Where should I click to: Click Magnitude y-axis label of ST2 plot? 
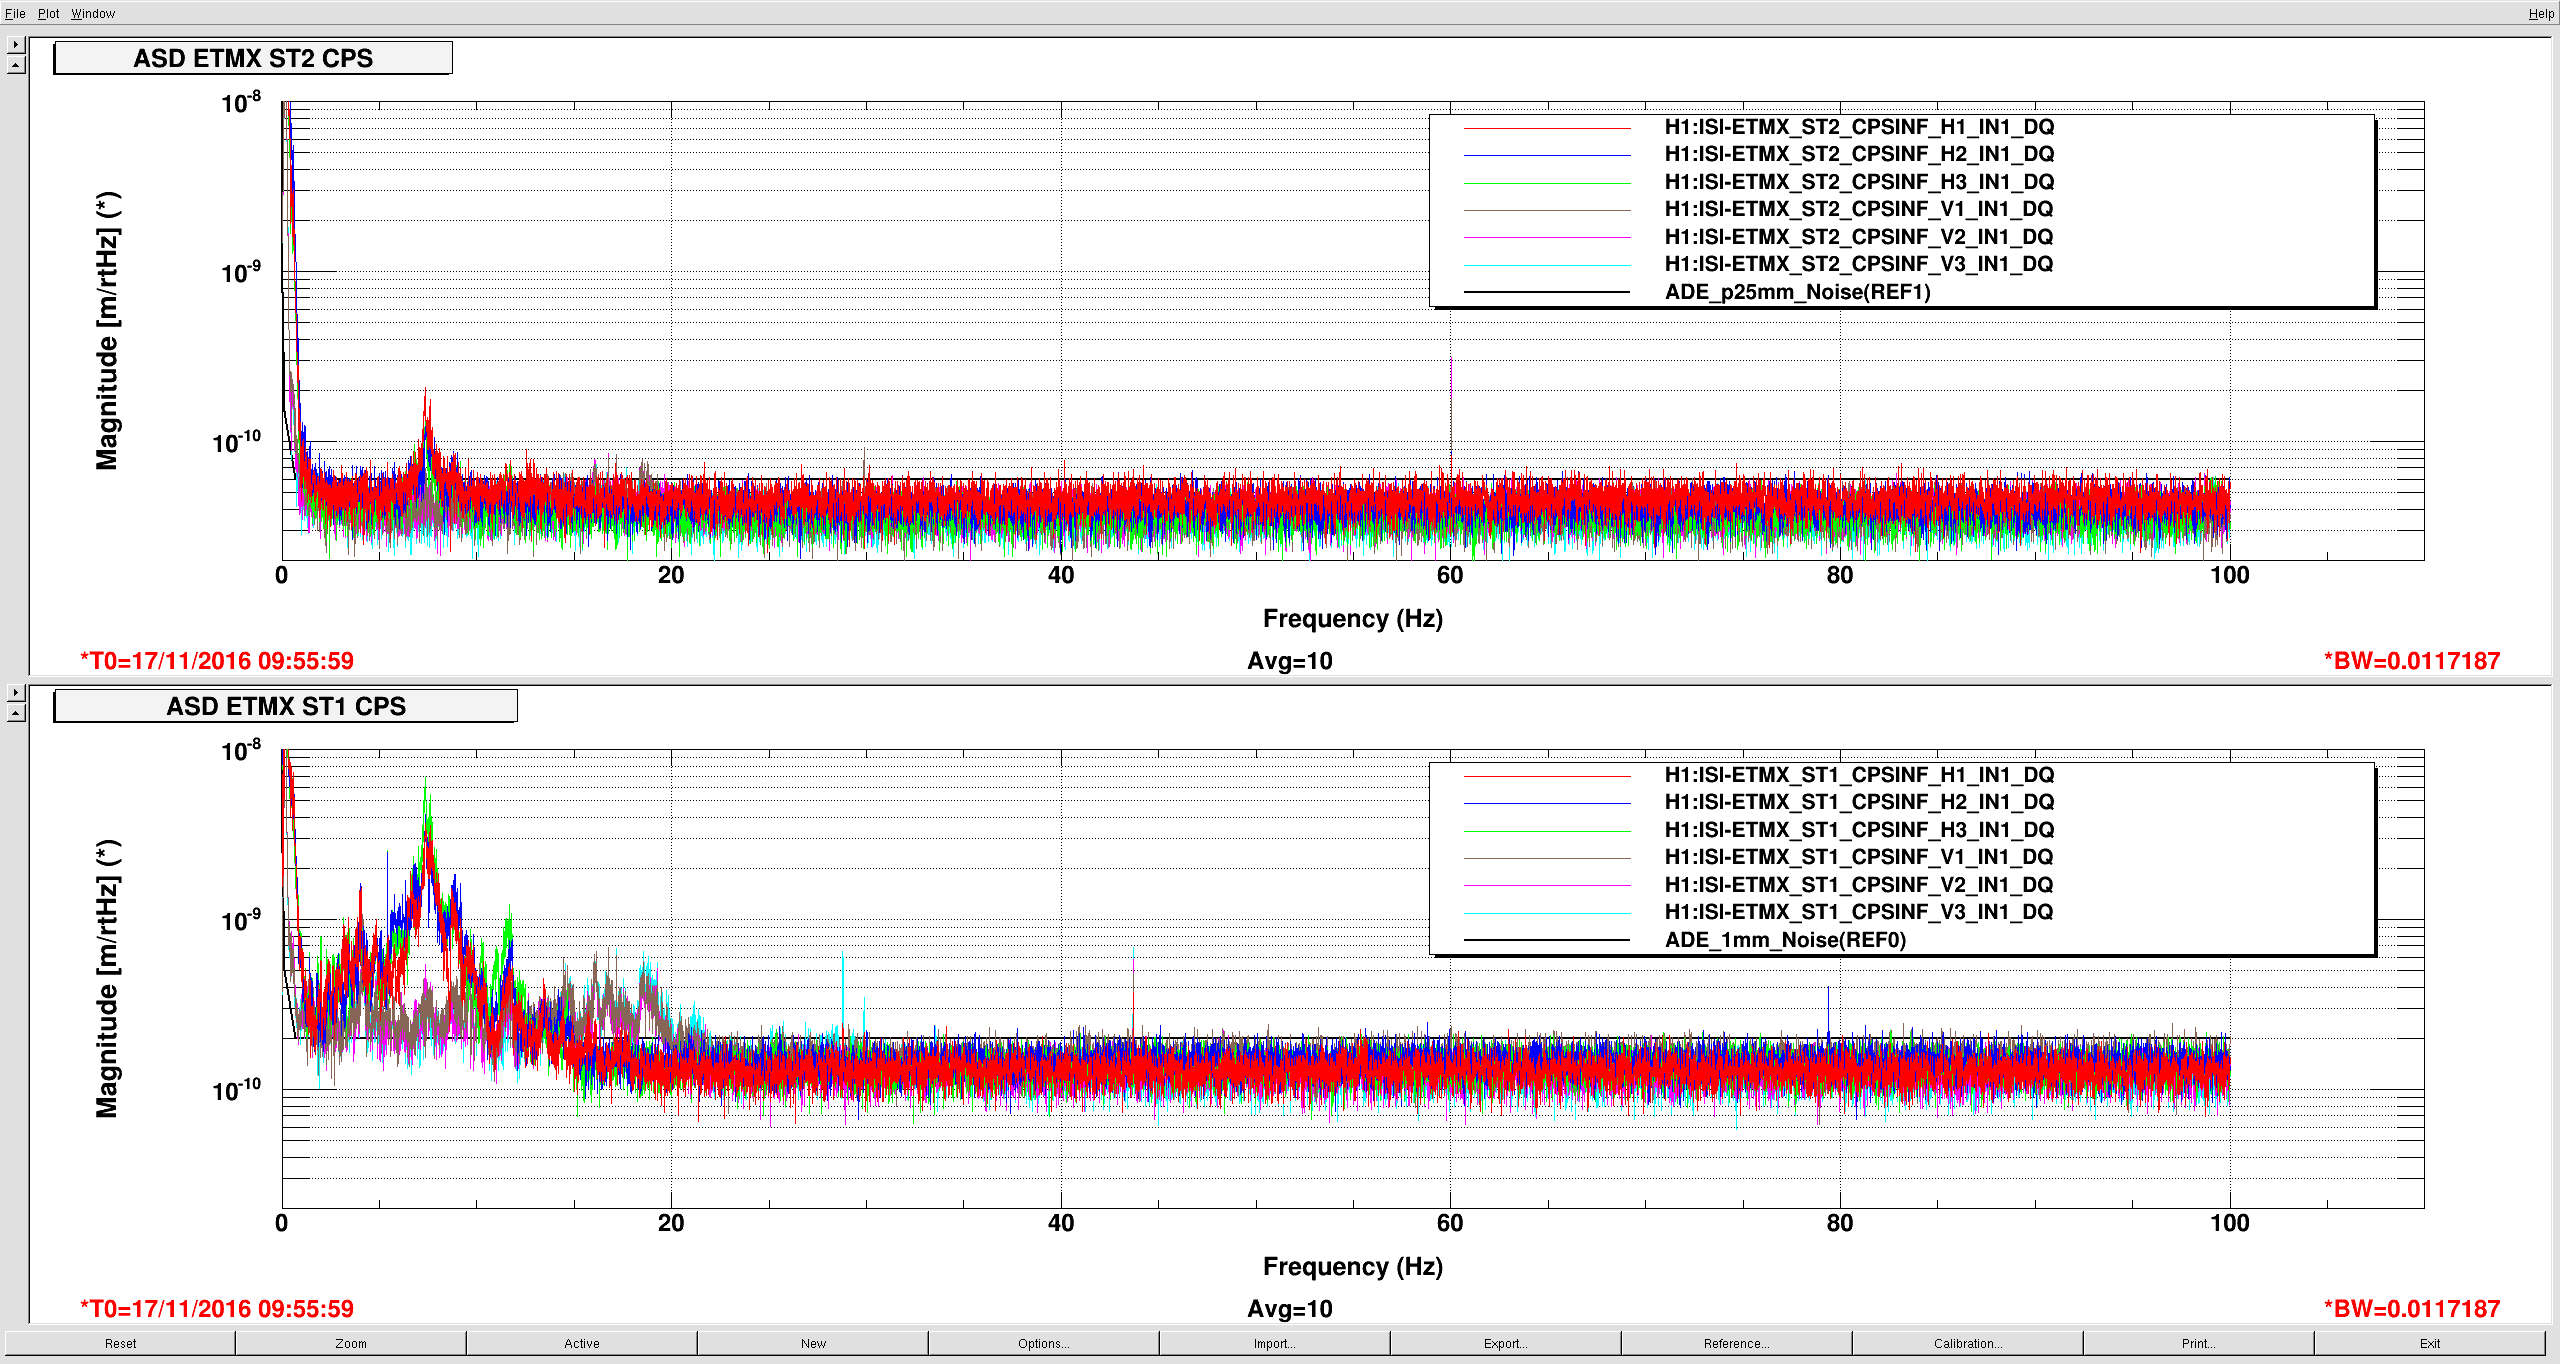tap(107, 331)
